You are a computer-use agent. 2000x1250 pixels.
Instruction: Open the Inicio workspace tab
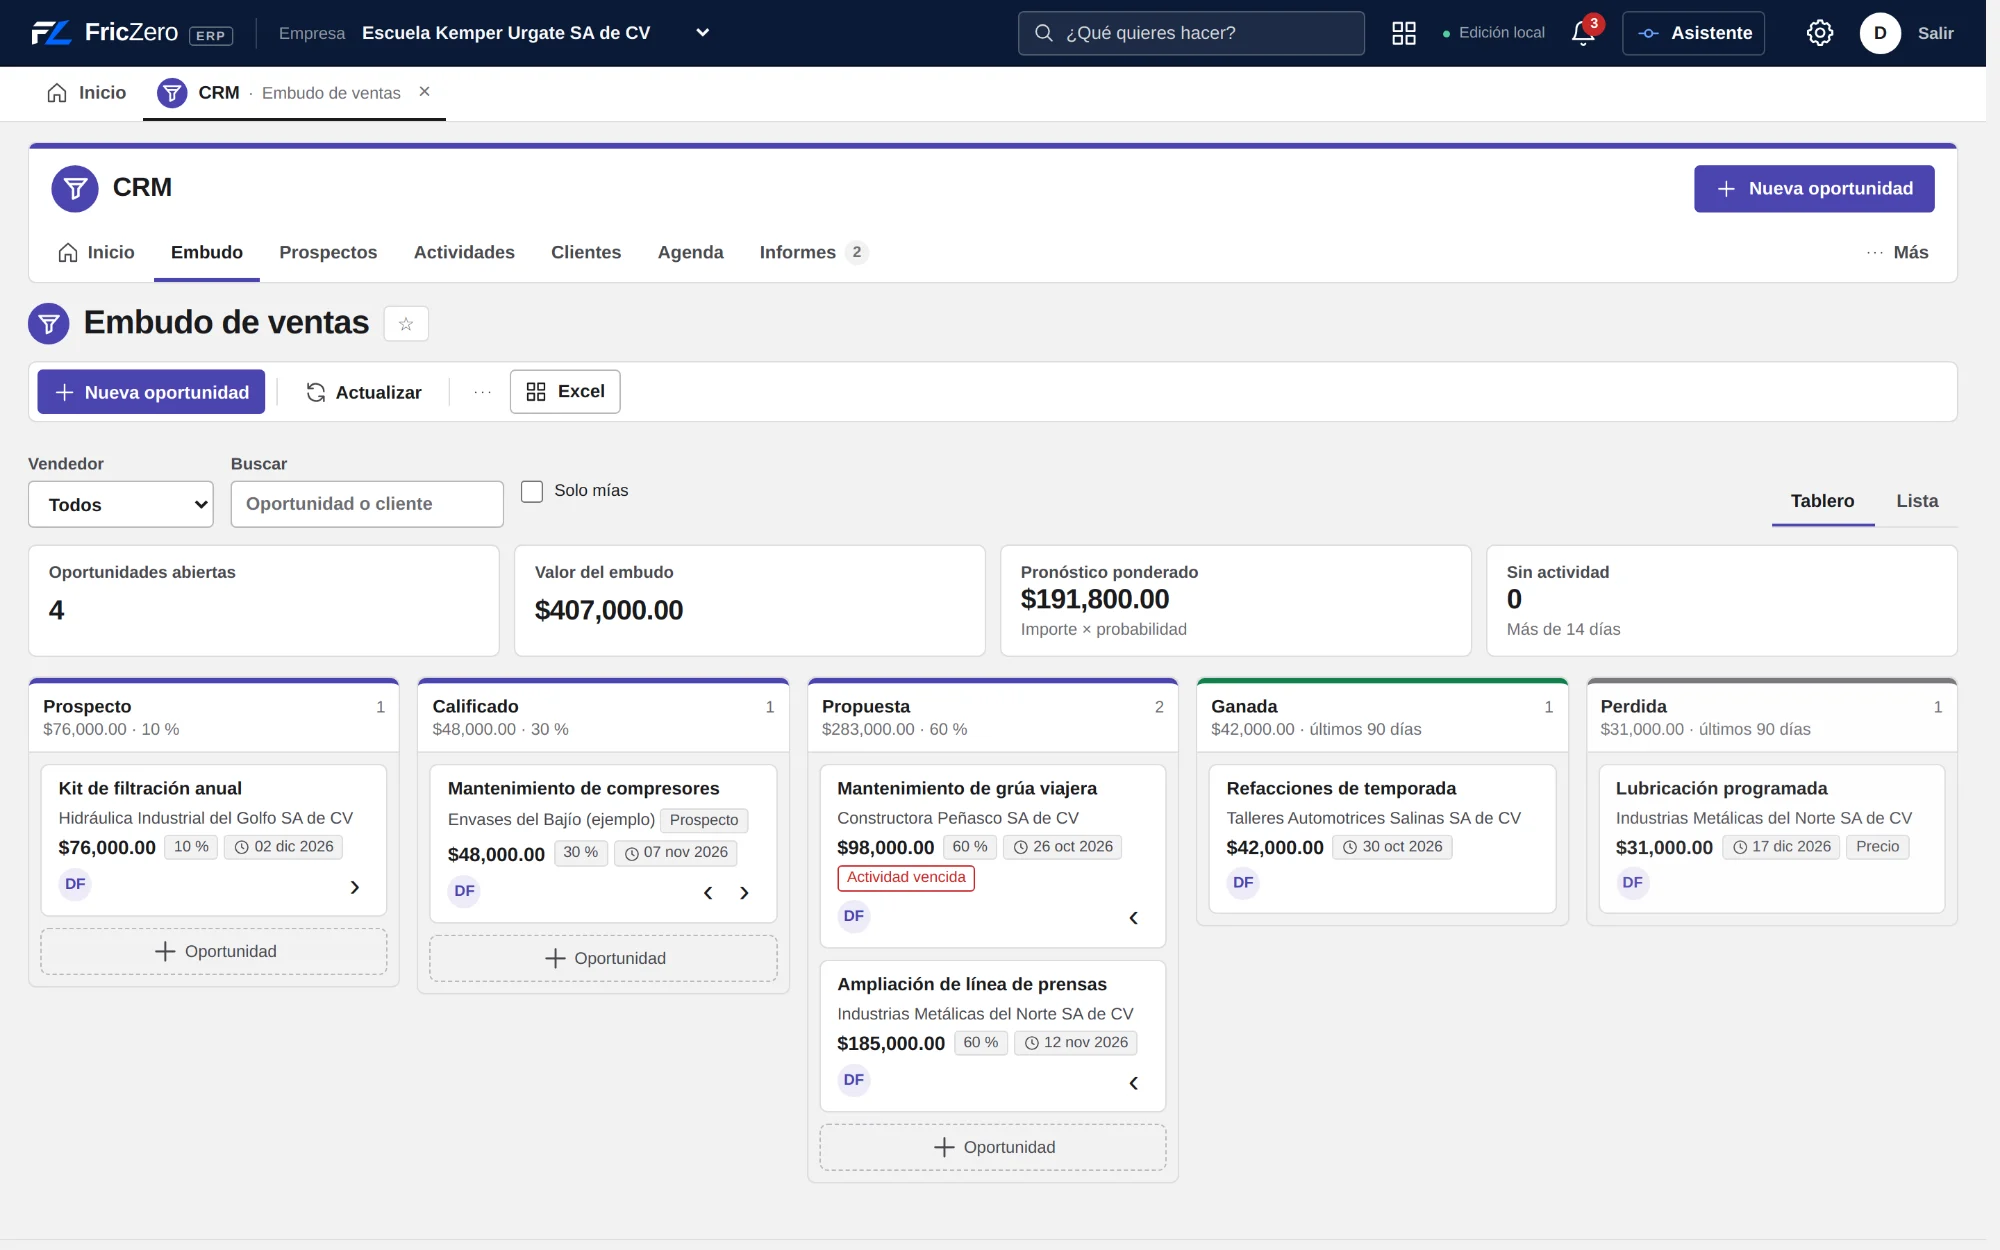(x=86, y=92)
